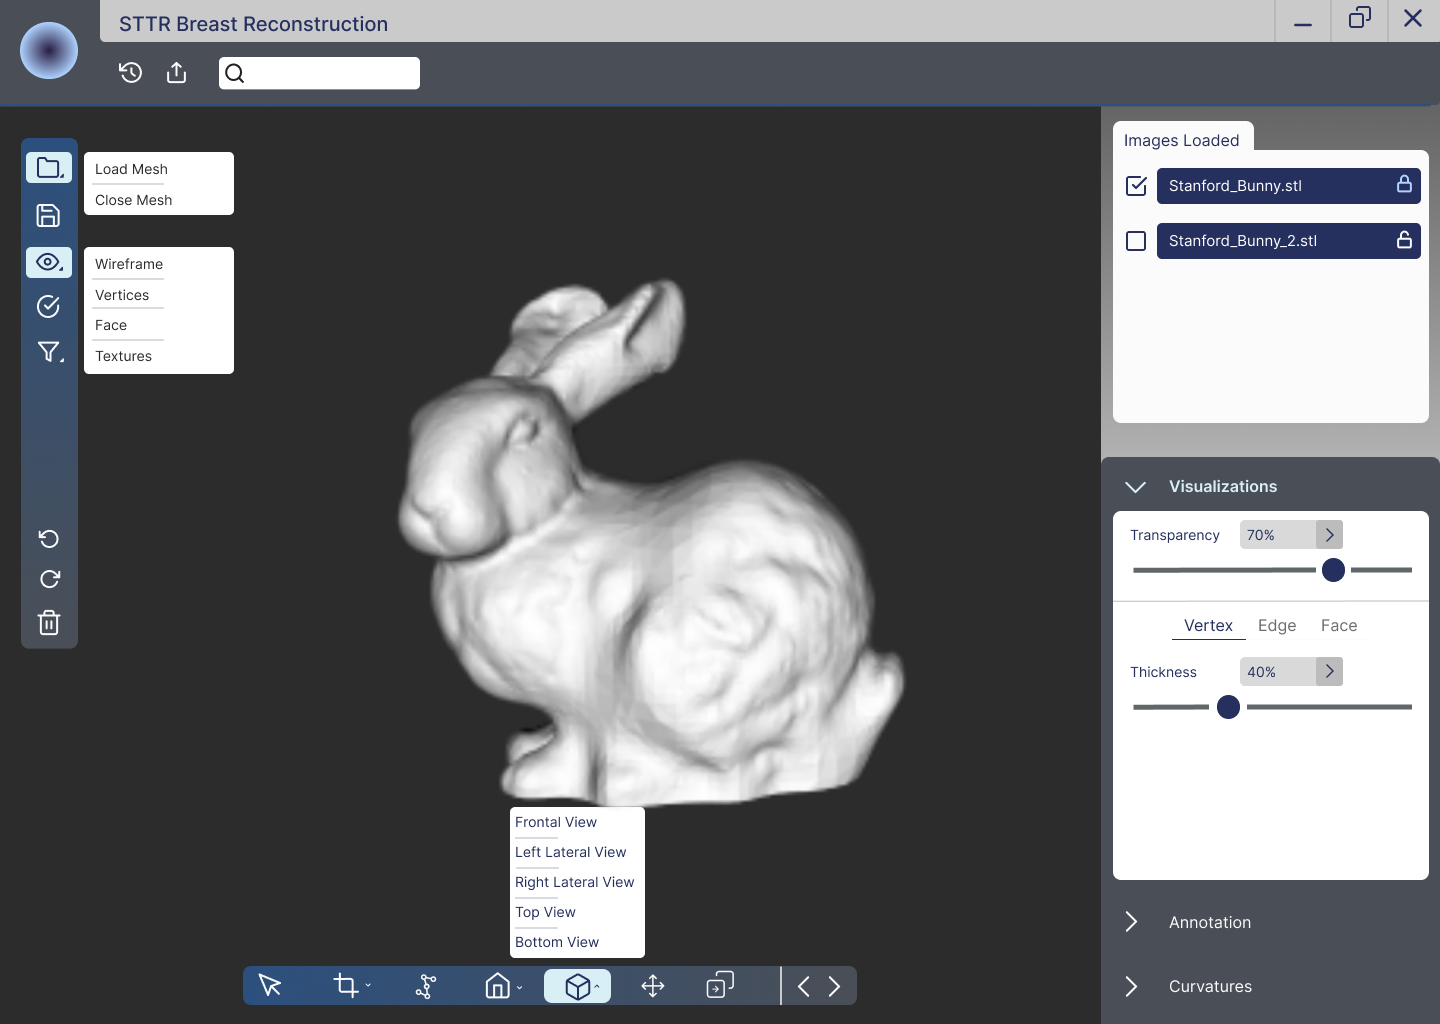Click the trash delete icon

pyautogui.click(x=49, y=623)
